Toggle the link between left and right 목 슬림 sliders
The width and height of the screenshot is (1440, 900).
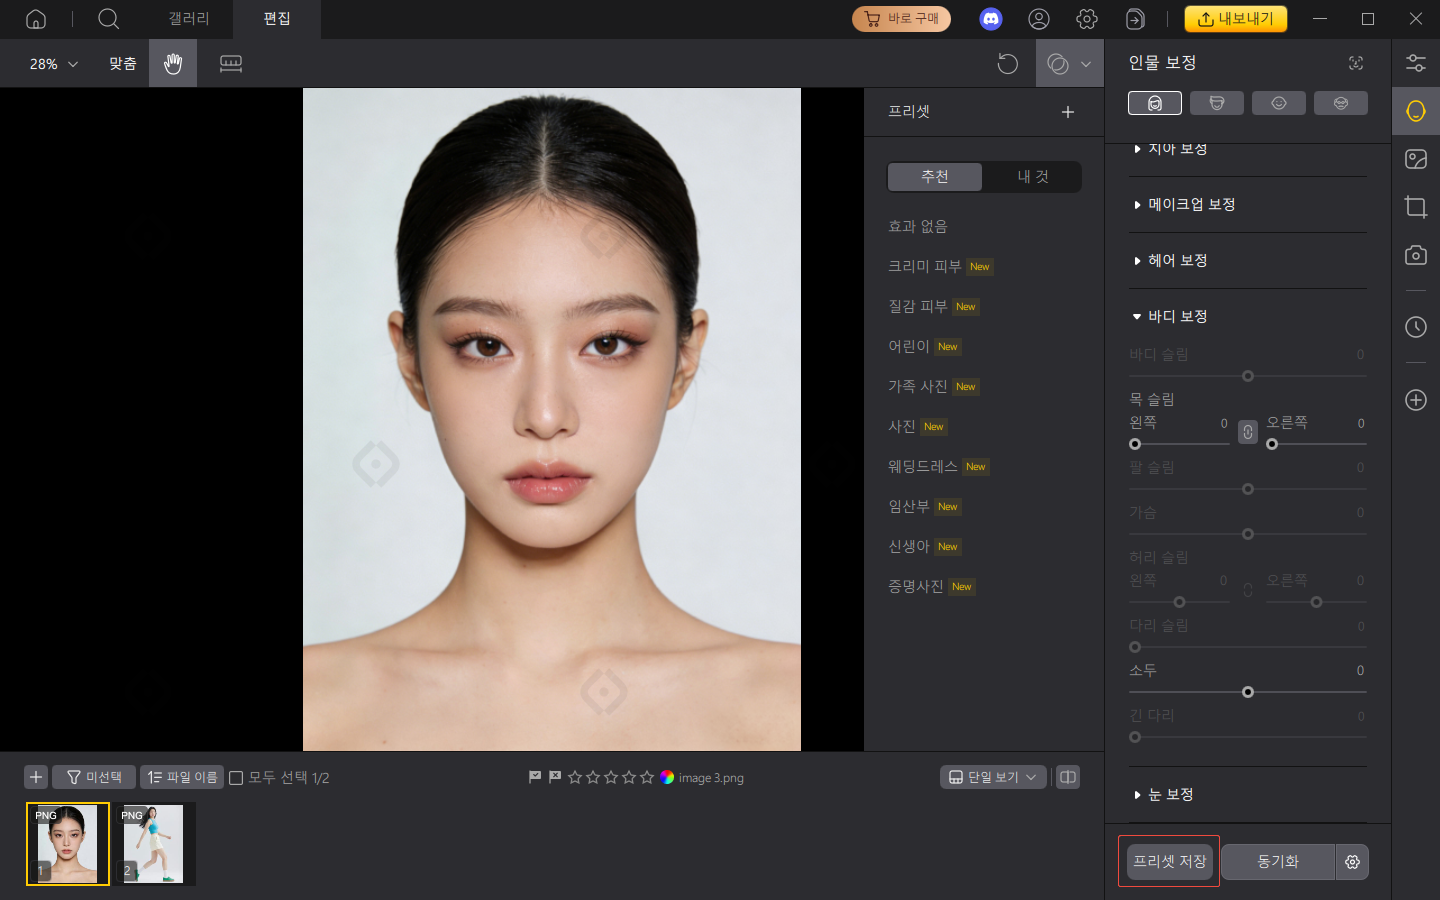pyautogui.click(x=1247, y=432)
